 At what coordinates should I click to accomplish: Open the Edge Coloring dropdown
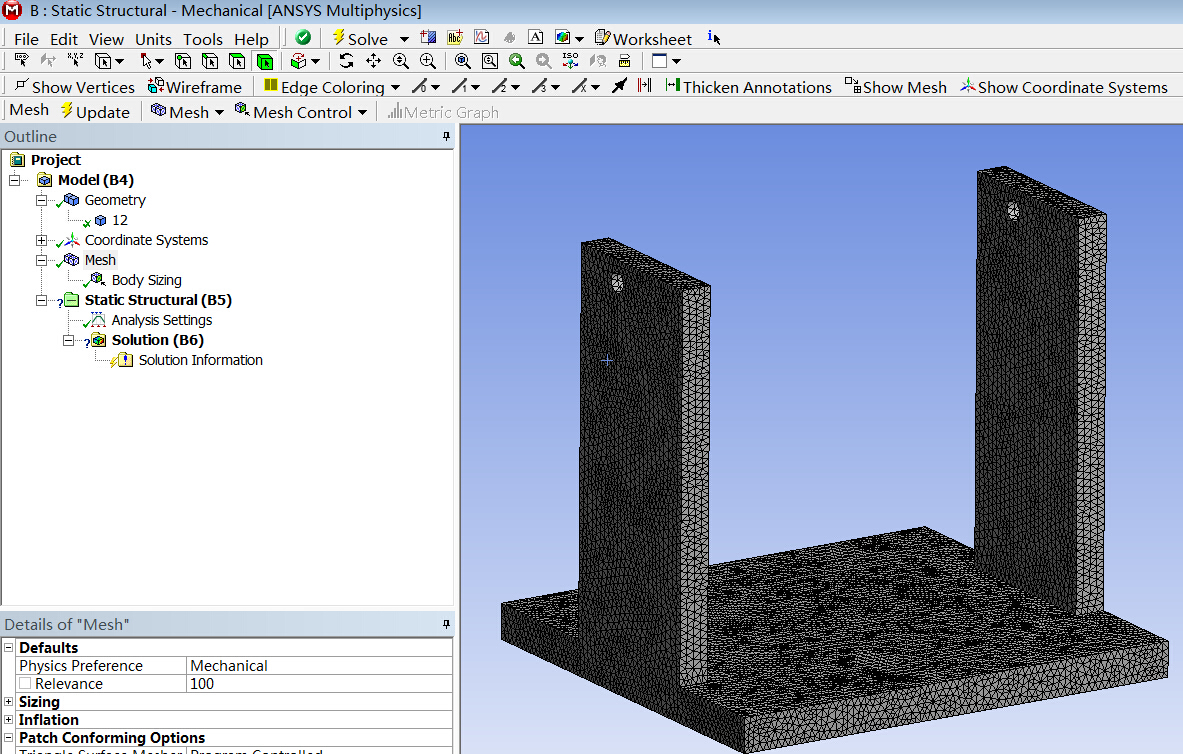coord(331,87)
